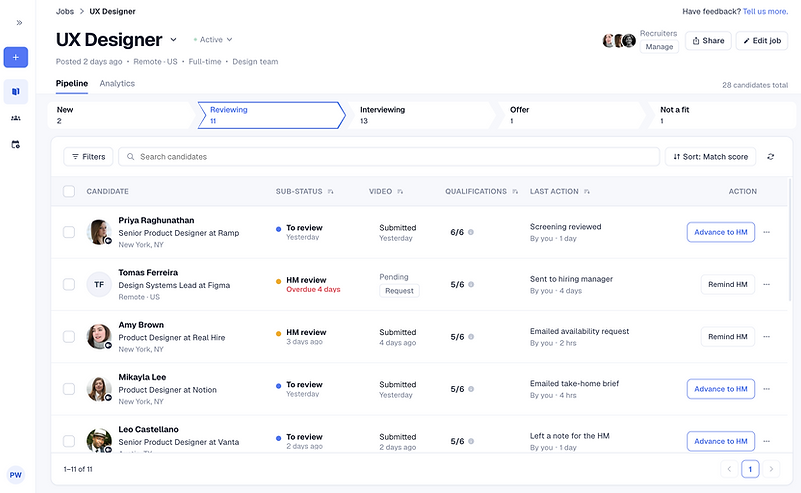The image size is (801, 493).
Task: Click the sort icon next to LAST ACTION header
Action: click(x=586, y=192)
